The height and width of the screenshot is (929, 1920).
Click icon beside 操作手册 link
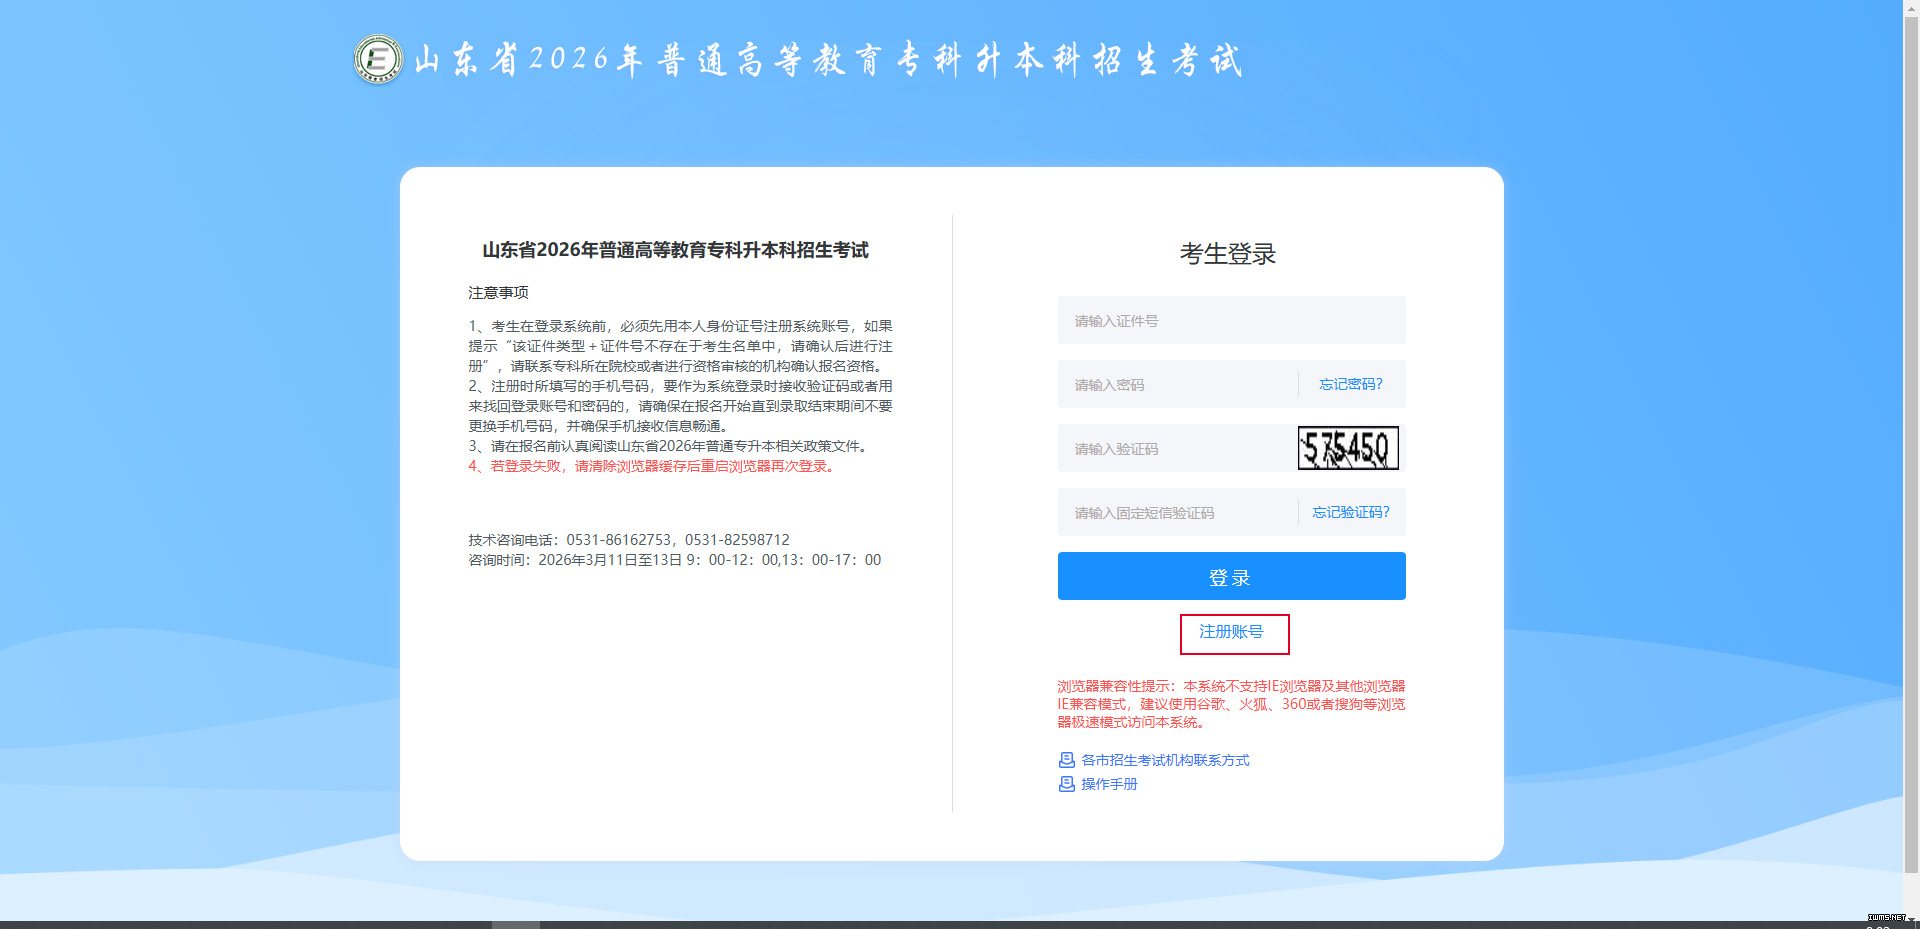pos(1066,784)
